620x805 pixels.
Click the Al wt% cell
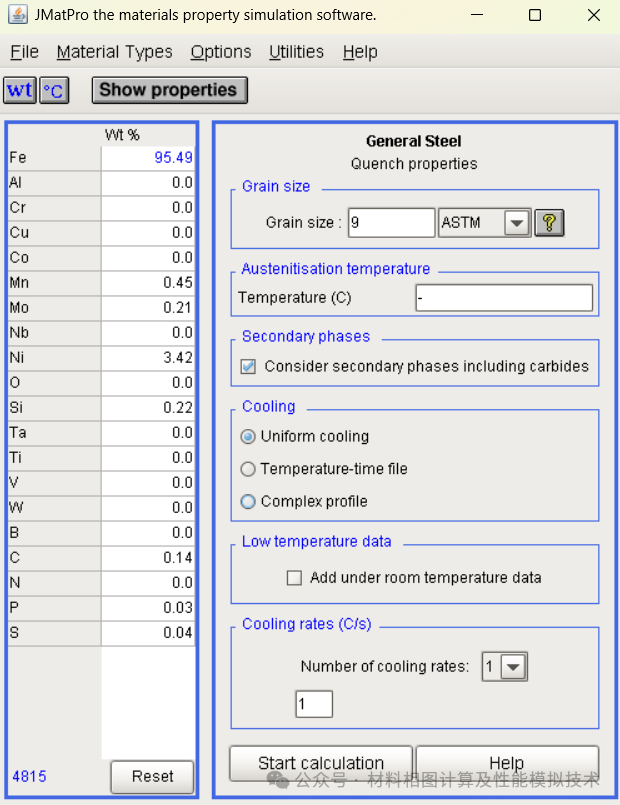point(148,183)
